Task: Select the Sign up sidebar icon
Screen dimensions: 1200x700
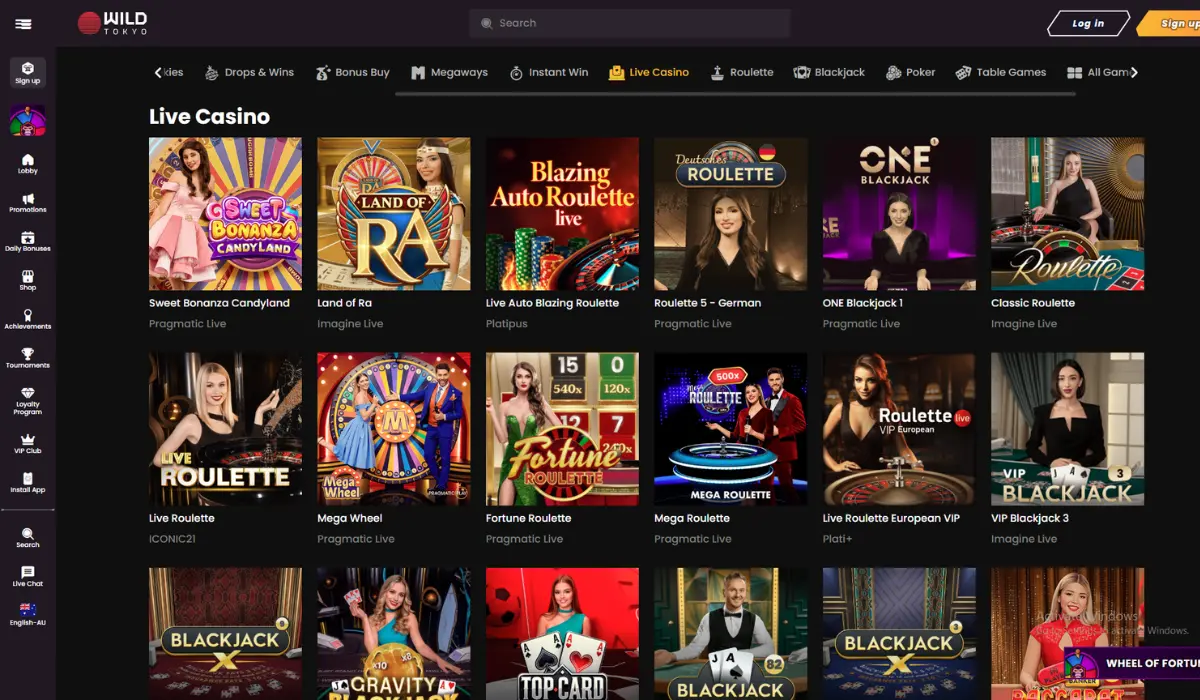Action: point(28,73)
